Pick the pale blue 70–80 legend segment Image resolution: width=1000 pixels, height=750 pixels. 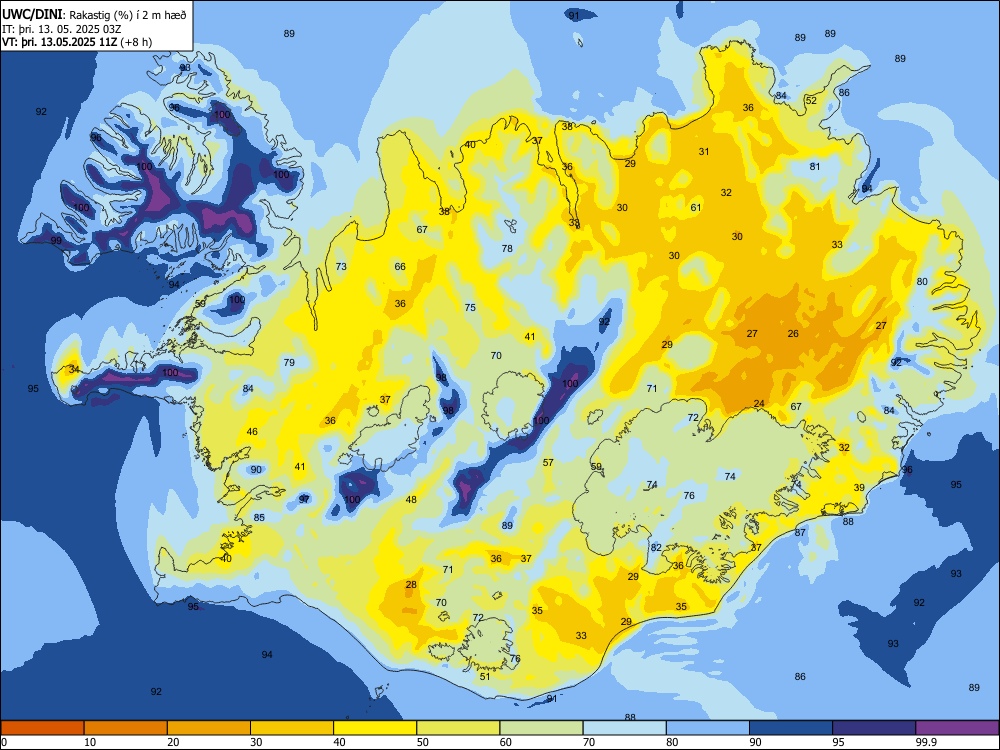pos(624,728)
